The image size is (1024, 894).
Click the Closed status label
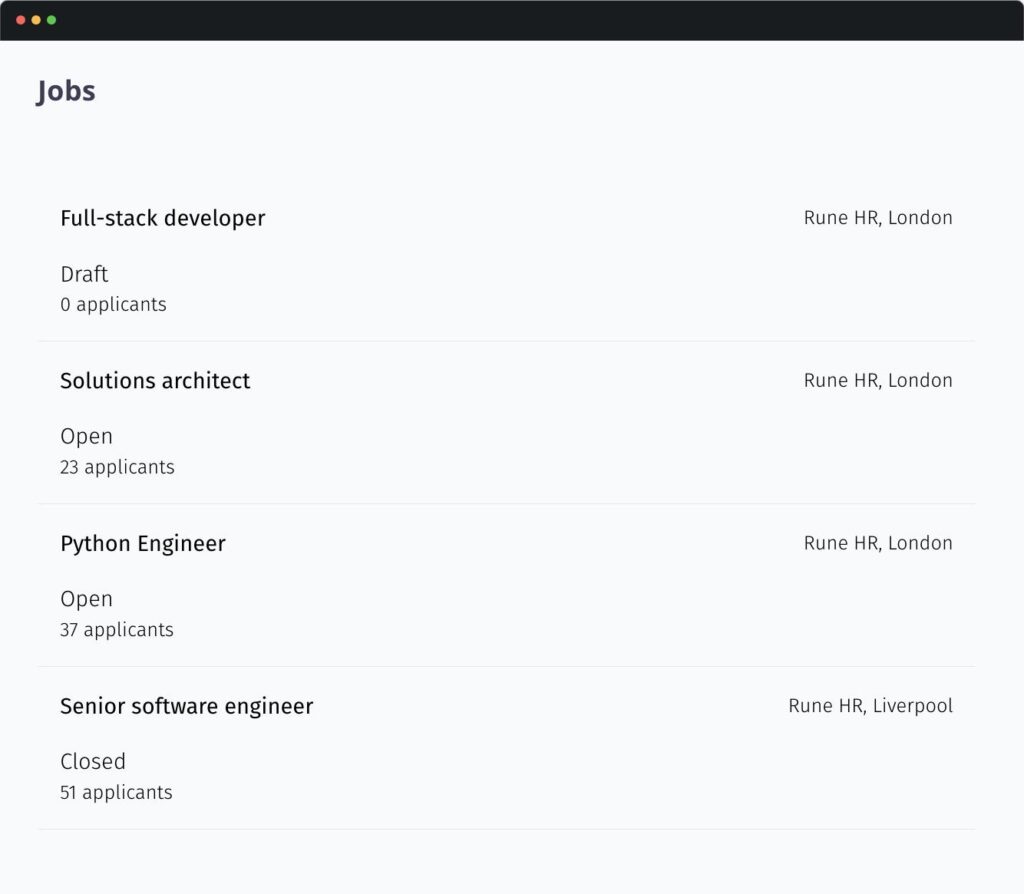coord(93,761)
